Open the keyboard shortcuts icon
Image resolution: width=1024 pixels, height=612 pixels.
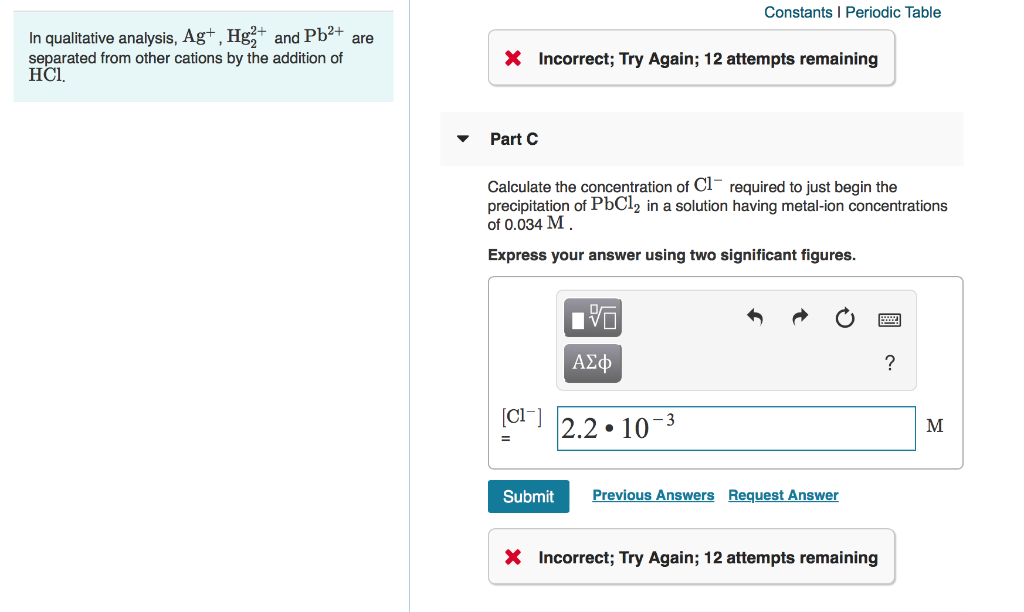click(889, 318)
